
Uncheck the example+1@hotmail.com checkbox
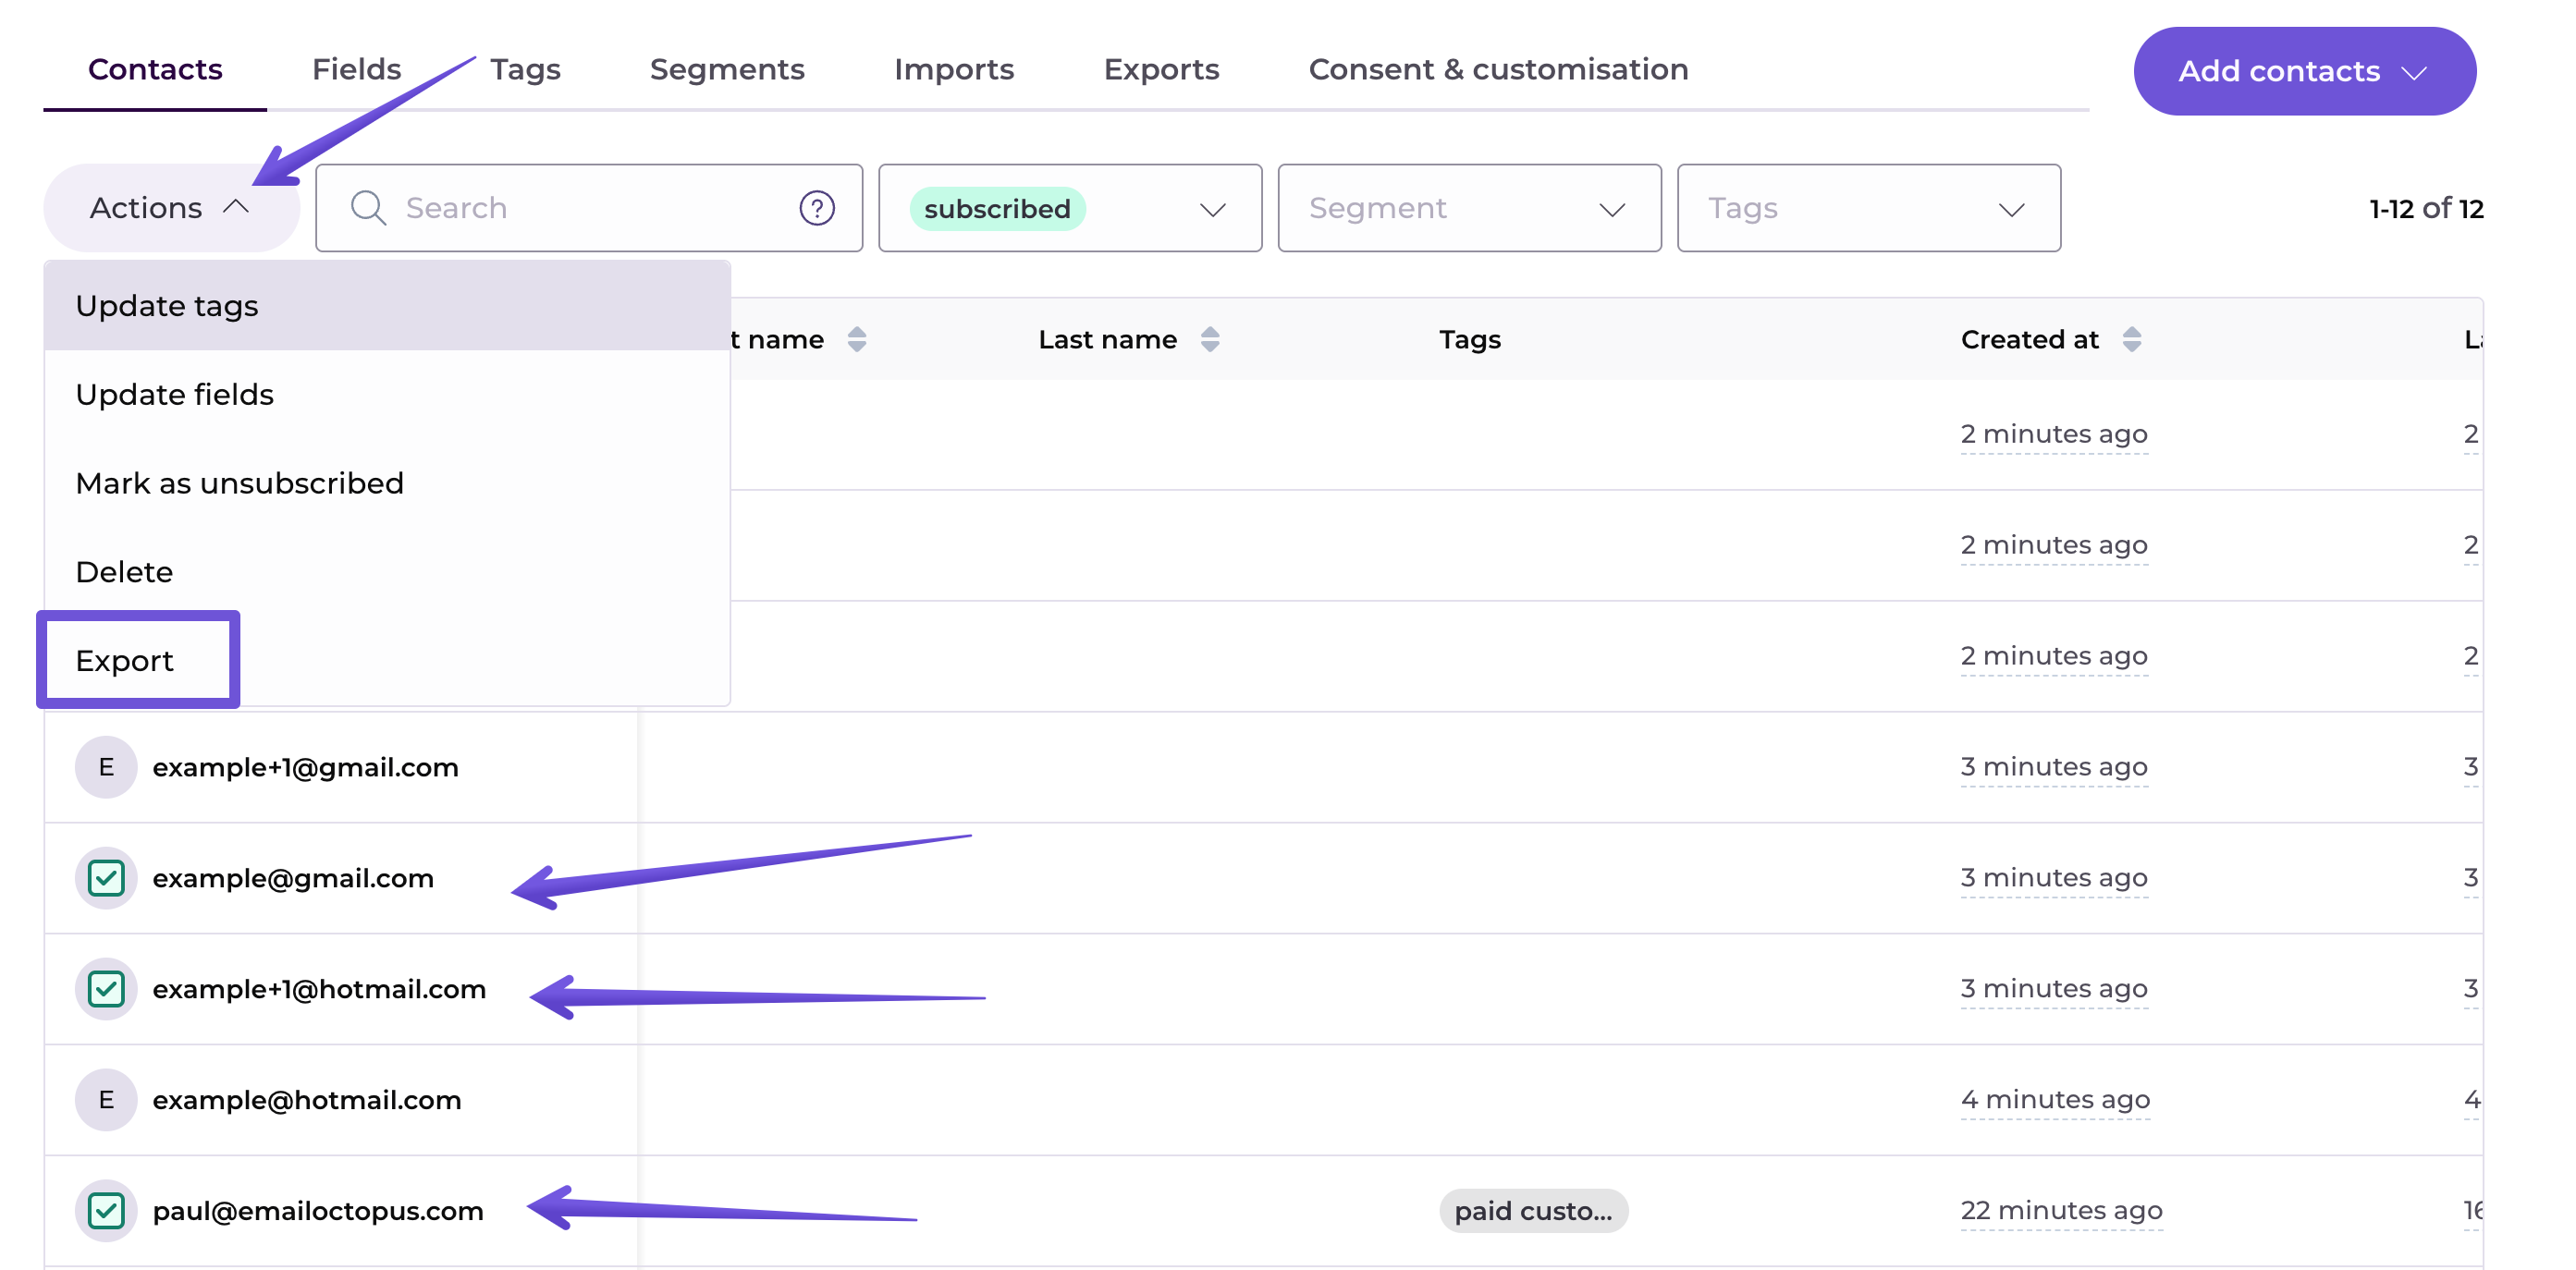106,989
